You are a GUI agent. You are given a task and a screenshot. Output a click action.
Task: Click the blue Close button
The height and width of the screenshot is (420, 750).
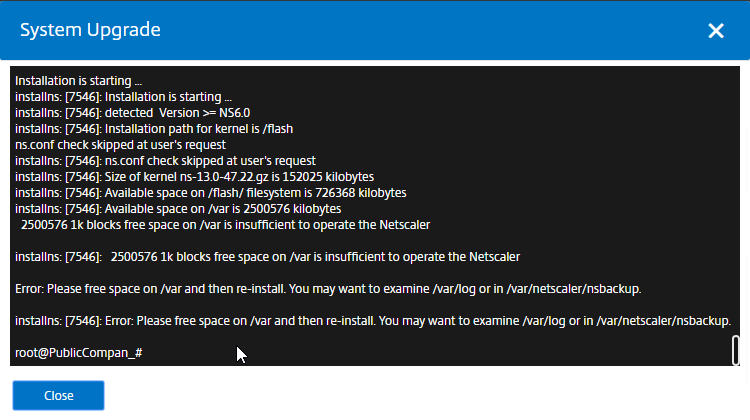pos(58,396)
